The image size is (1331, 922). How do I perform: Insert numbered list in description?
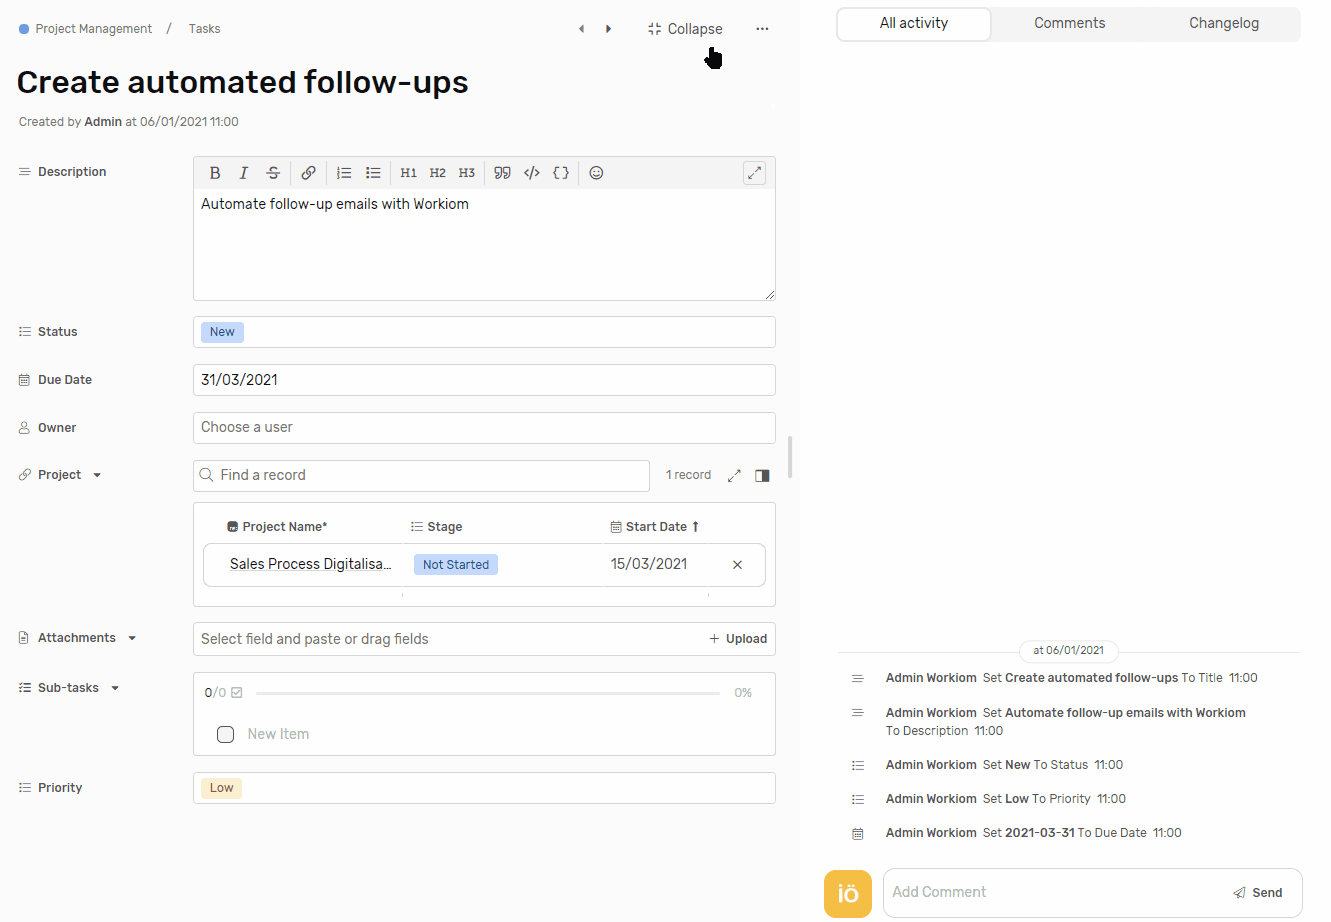[344, 173]
